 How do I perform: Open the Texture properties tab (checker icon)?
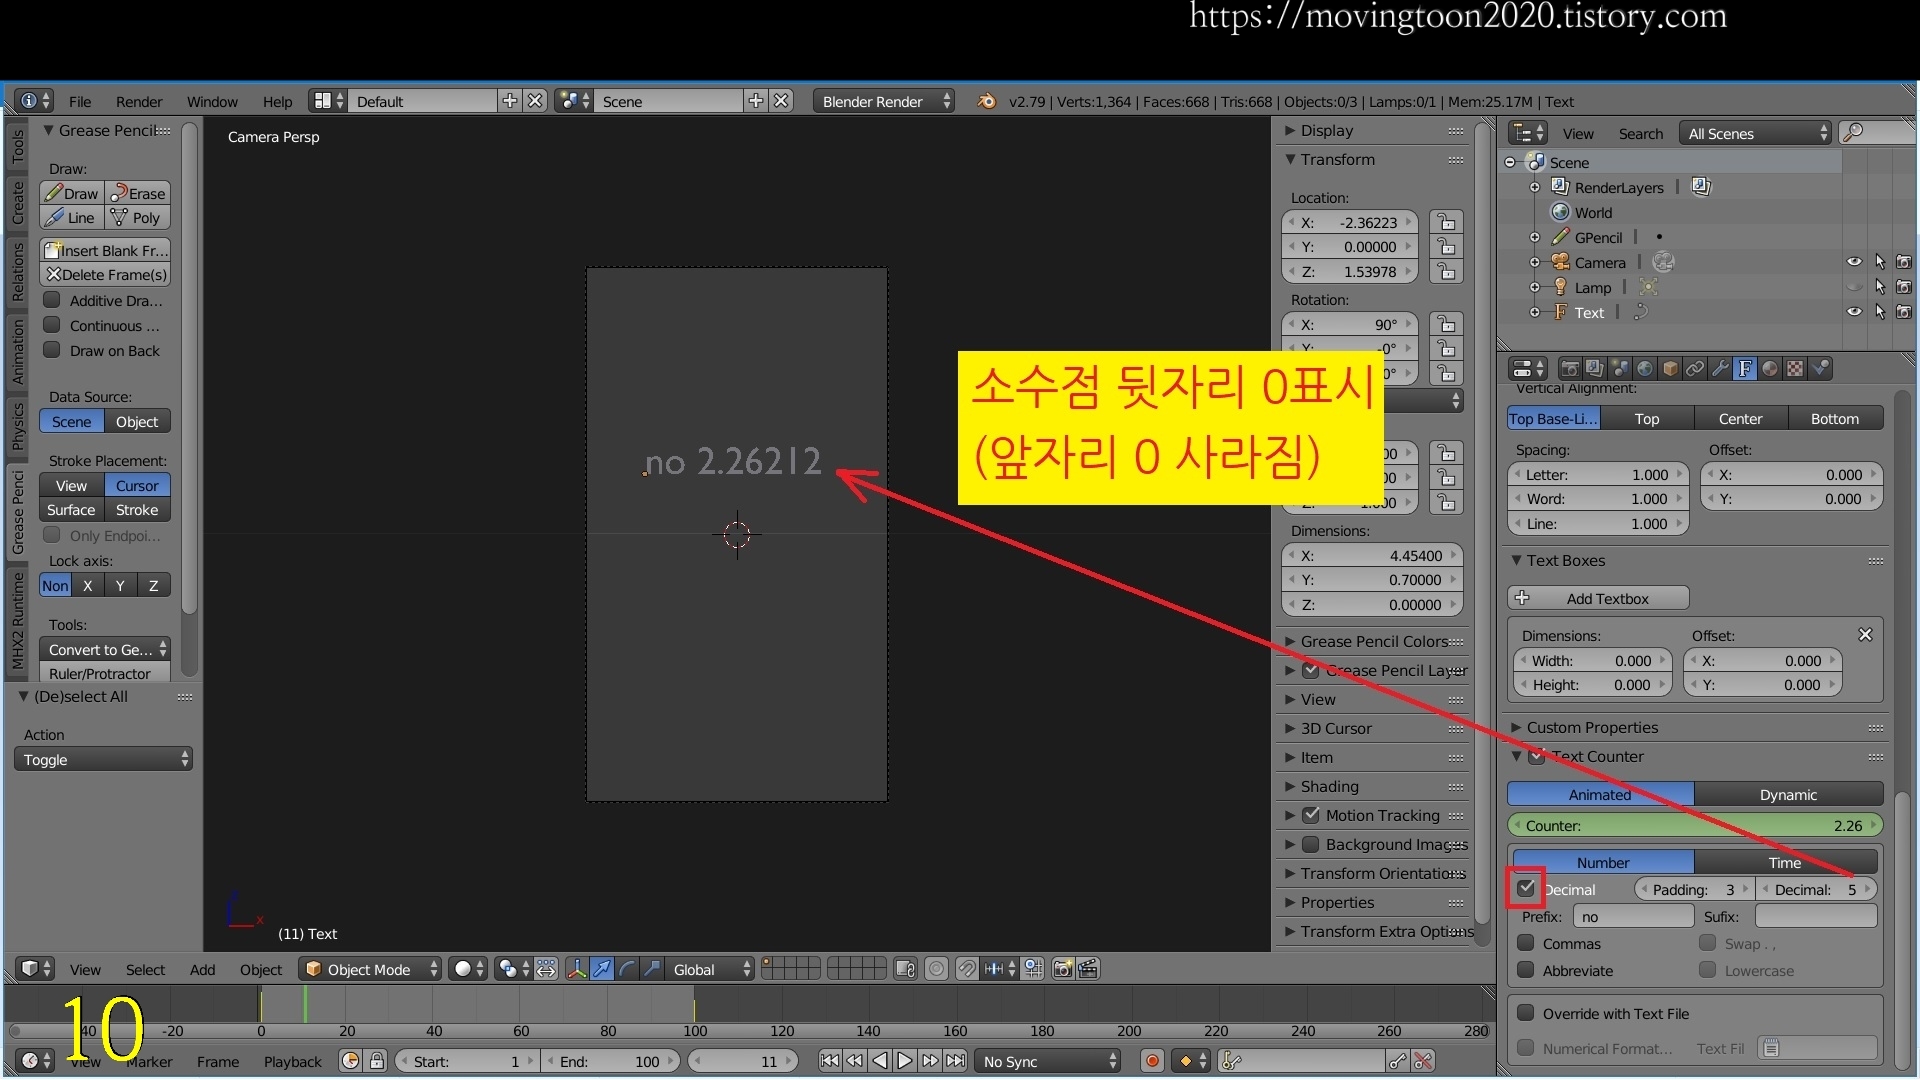(x=1796, y=369)
